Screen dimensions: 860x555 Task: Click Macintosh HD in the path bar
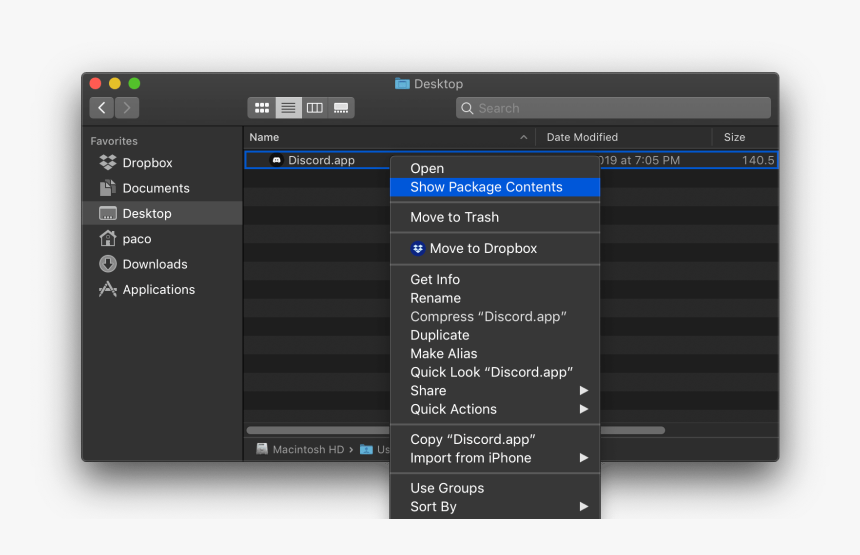308,449
